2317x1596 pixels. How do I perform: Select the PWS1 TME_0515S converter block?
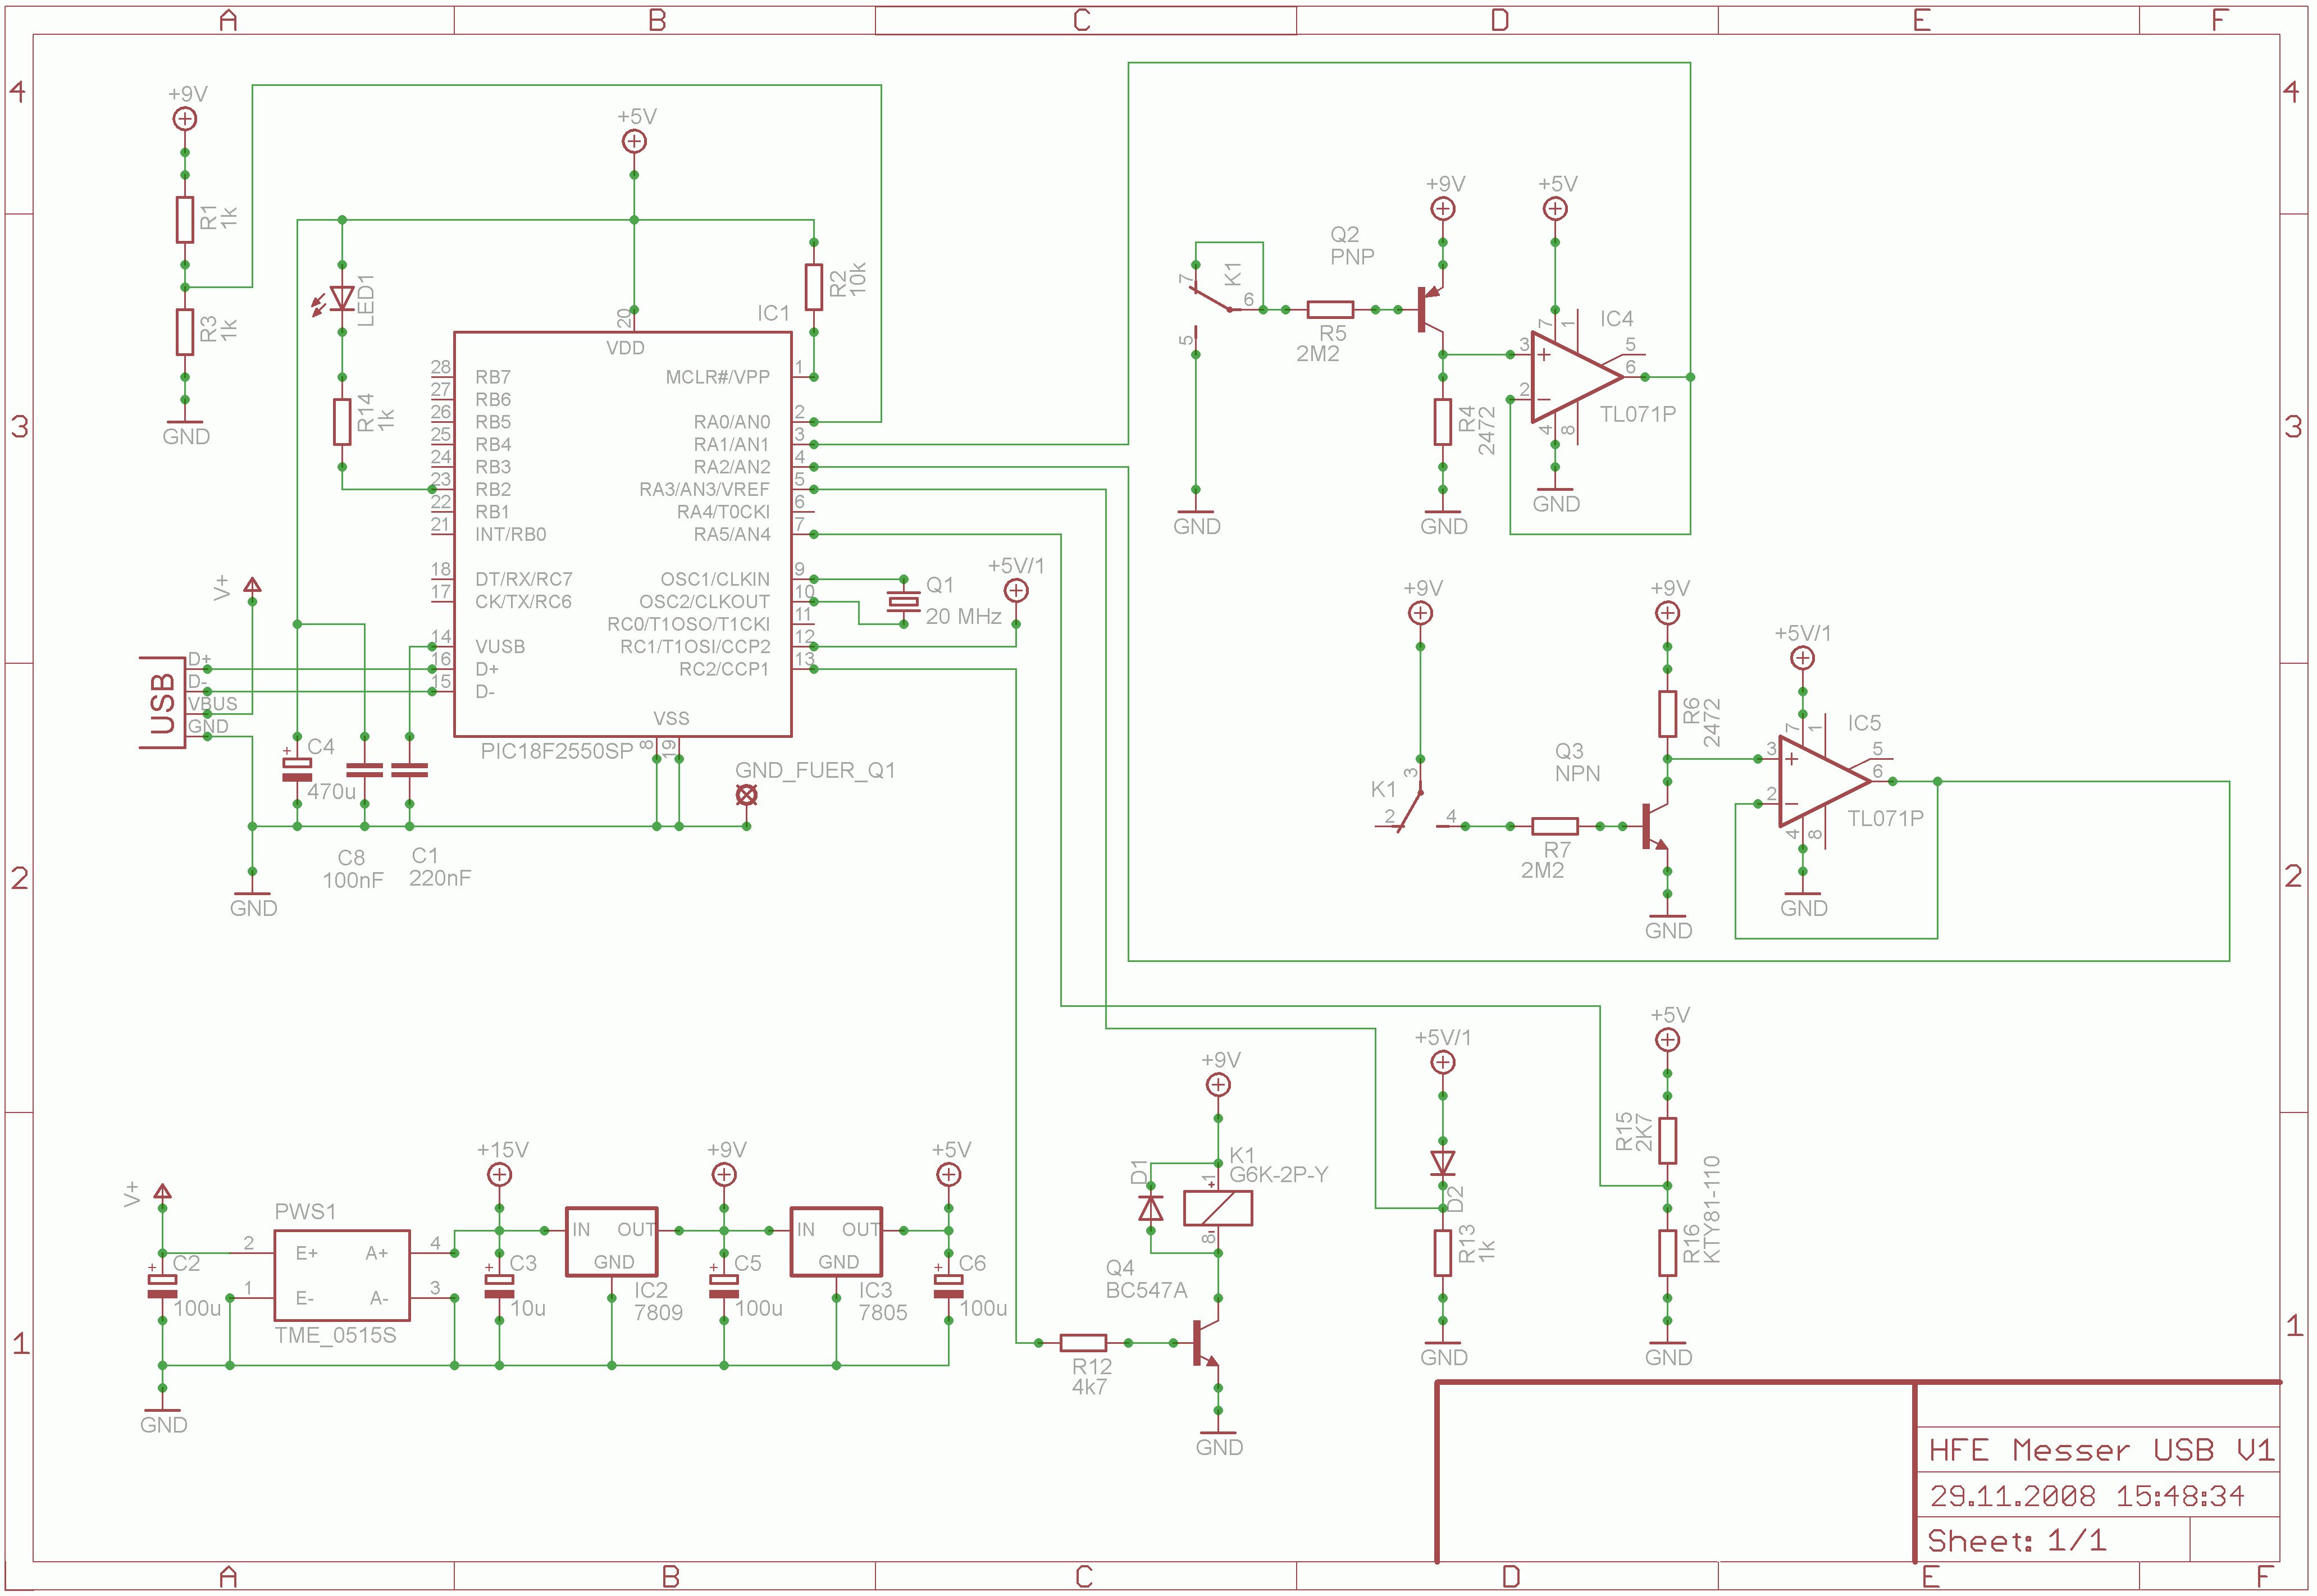[342, 1276]
